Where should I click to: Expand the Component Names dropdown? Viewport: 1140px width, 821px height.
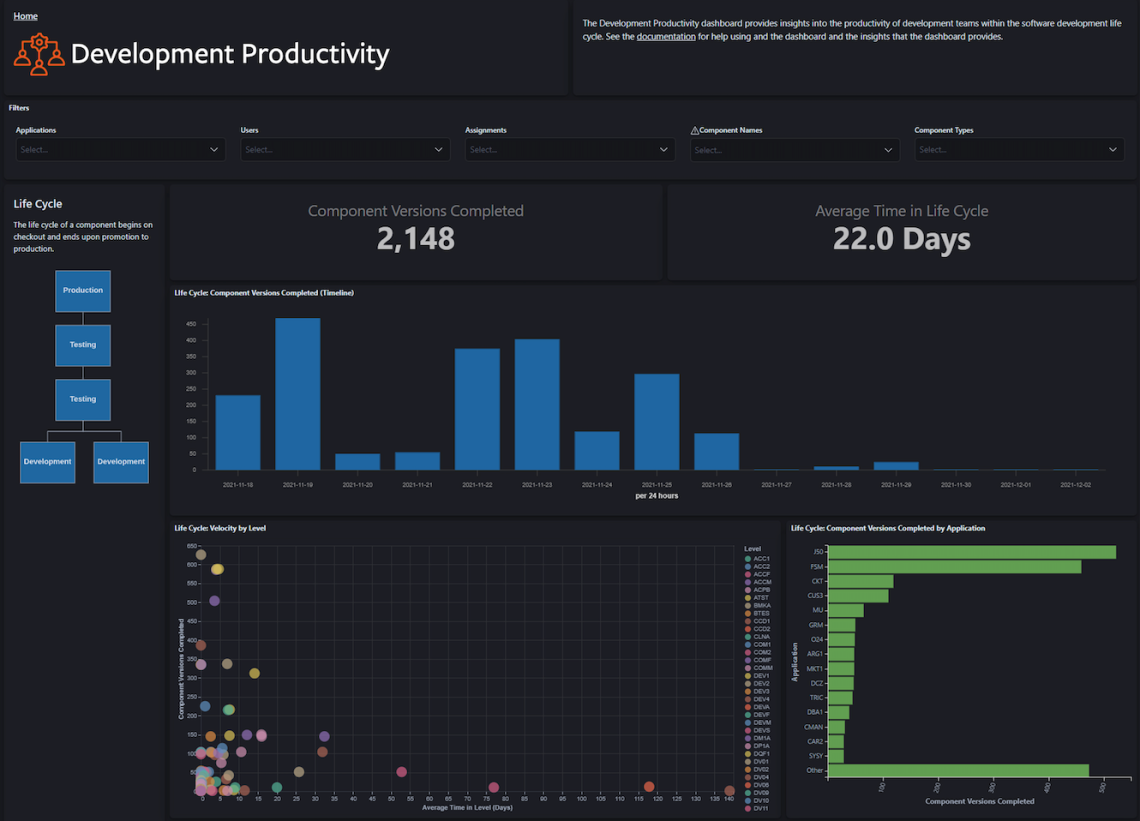pos(794,149)
